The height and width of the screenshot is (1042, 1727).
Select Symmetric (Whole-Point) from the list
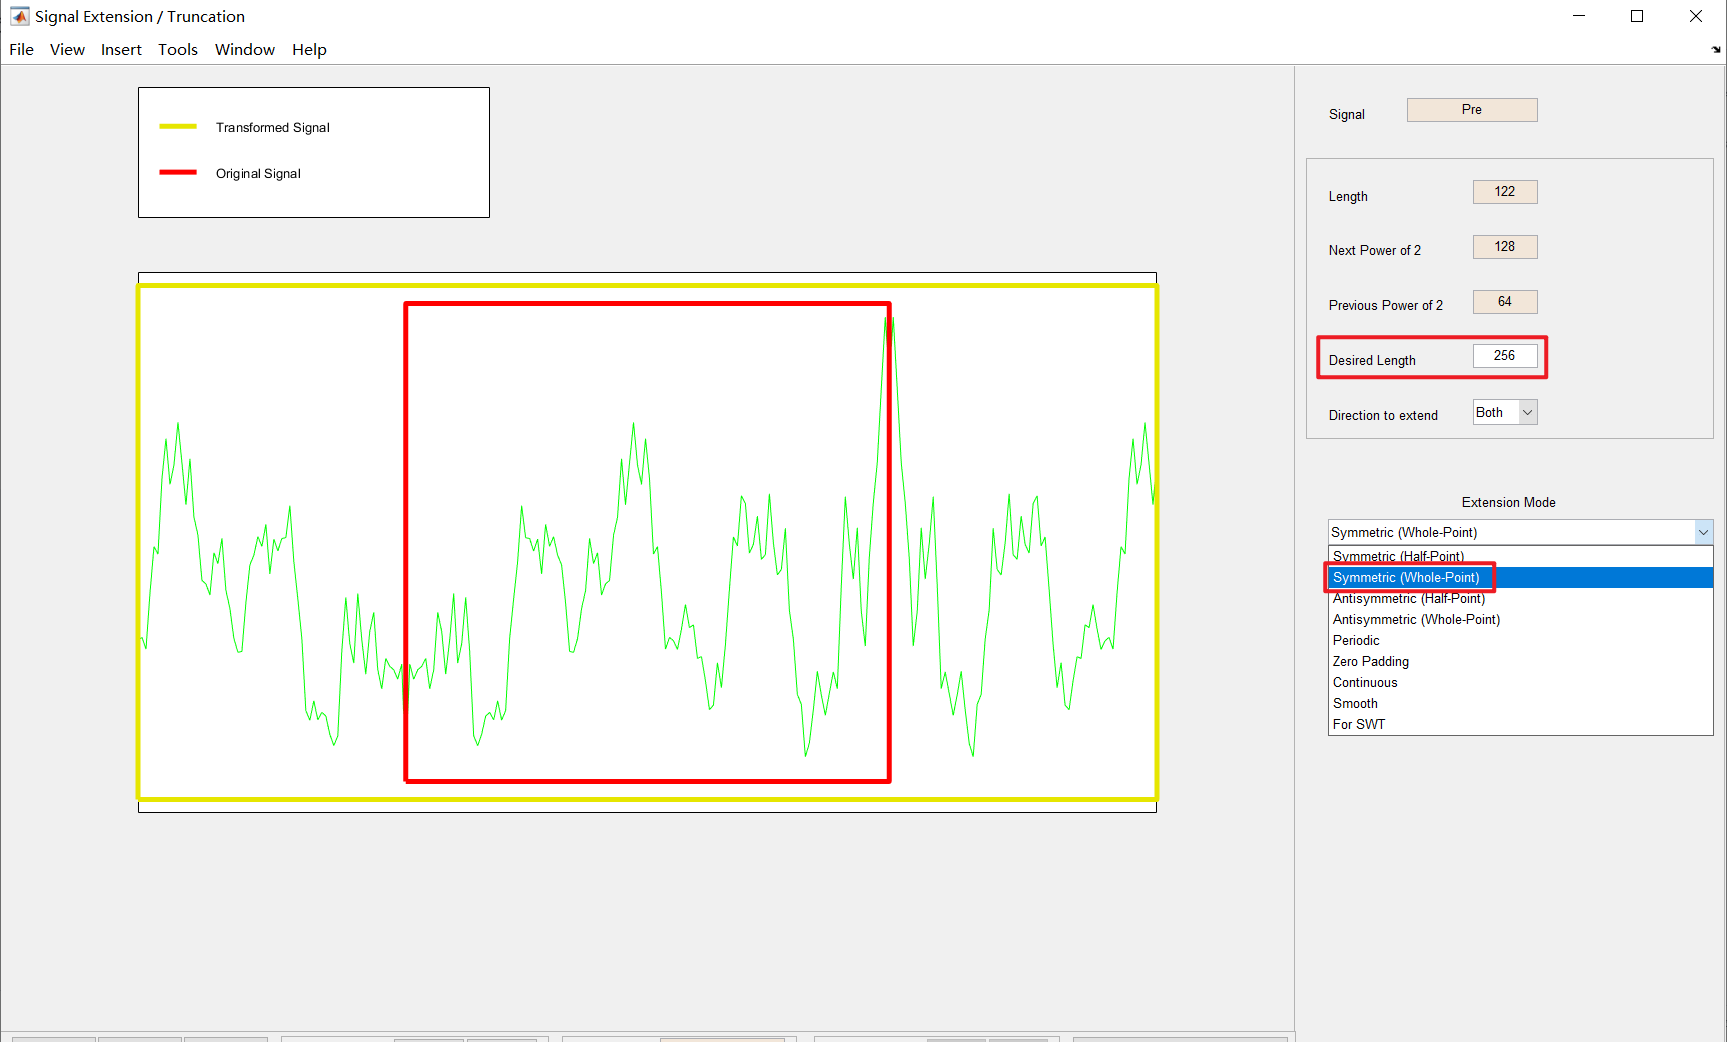(1406, 577)
